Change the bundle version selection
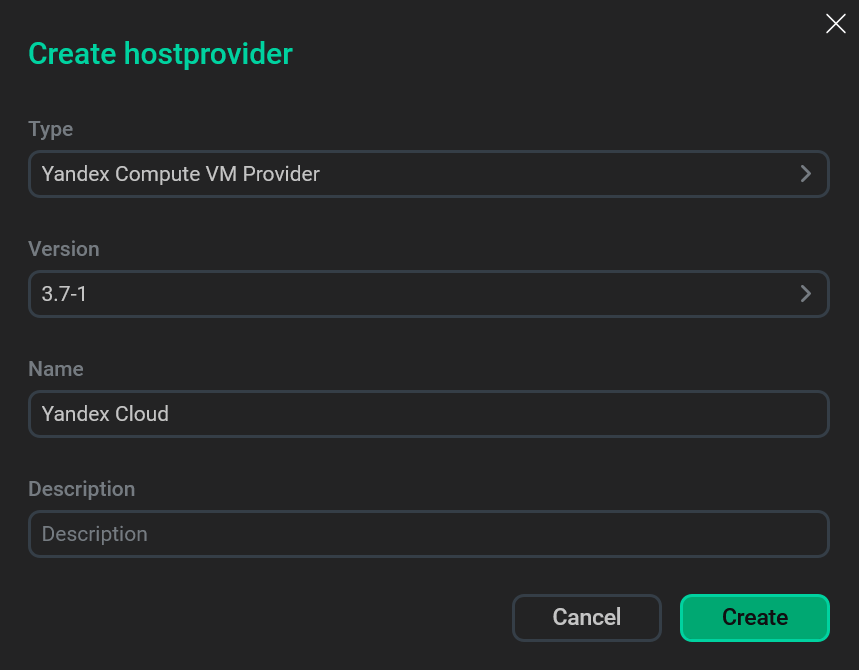Image resolution: width=859 pixels, height=670 pixels. coord(428,294)
